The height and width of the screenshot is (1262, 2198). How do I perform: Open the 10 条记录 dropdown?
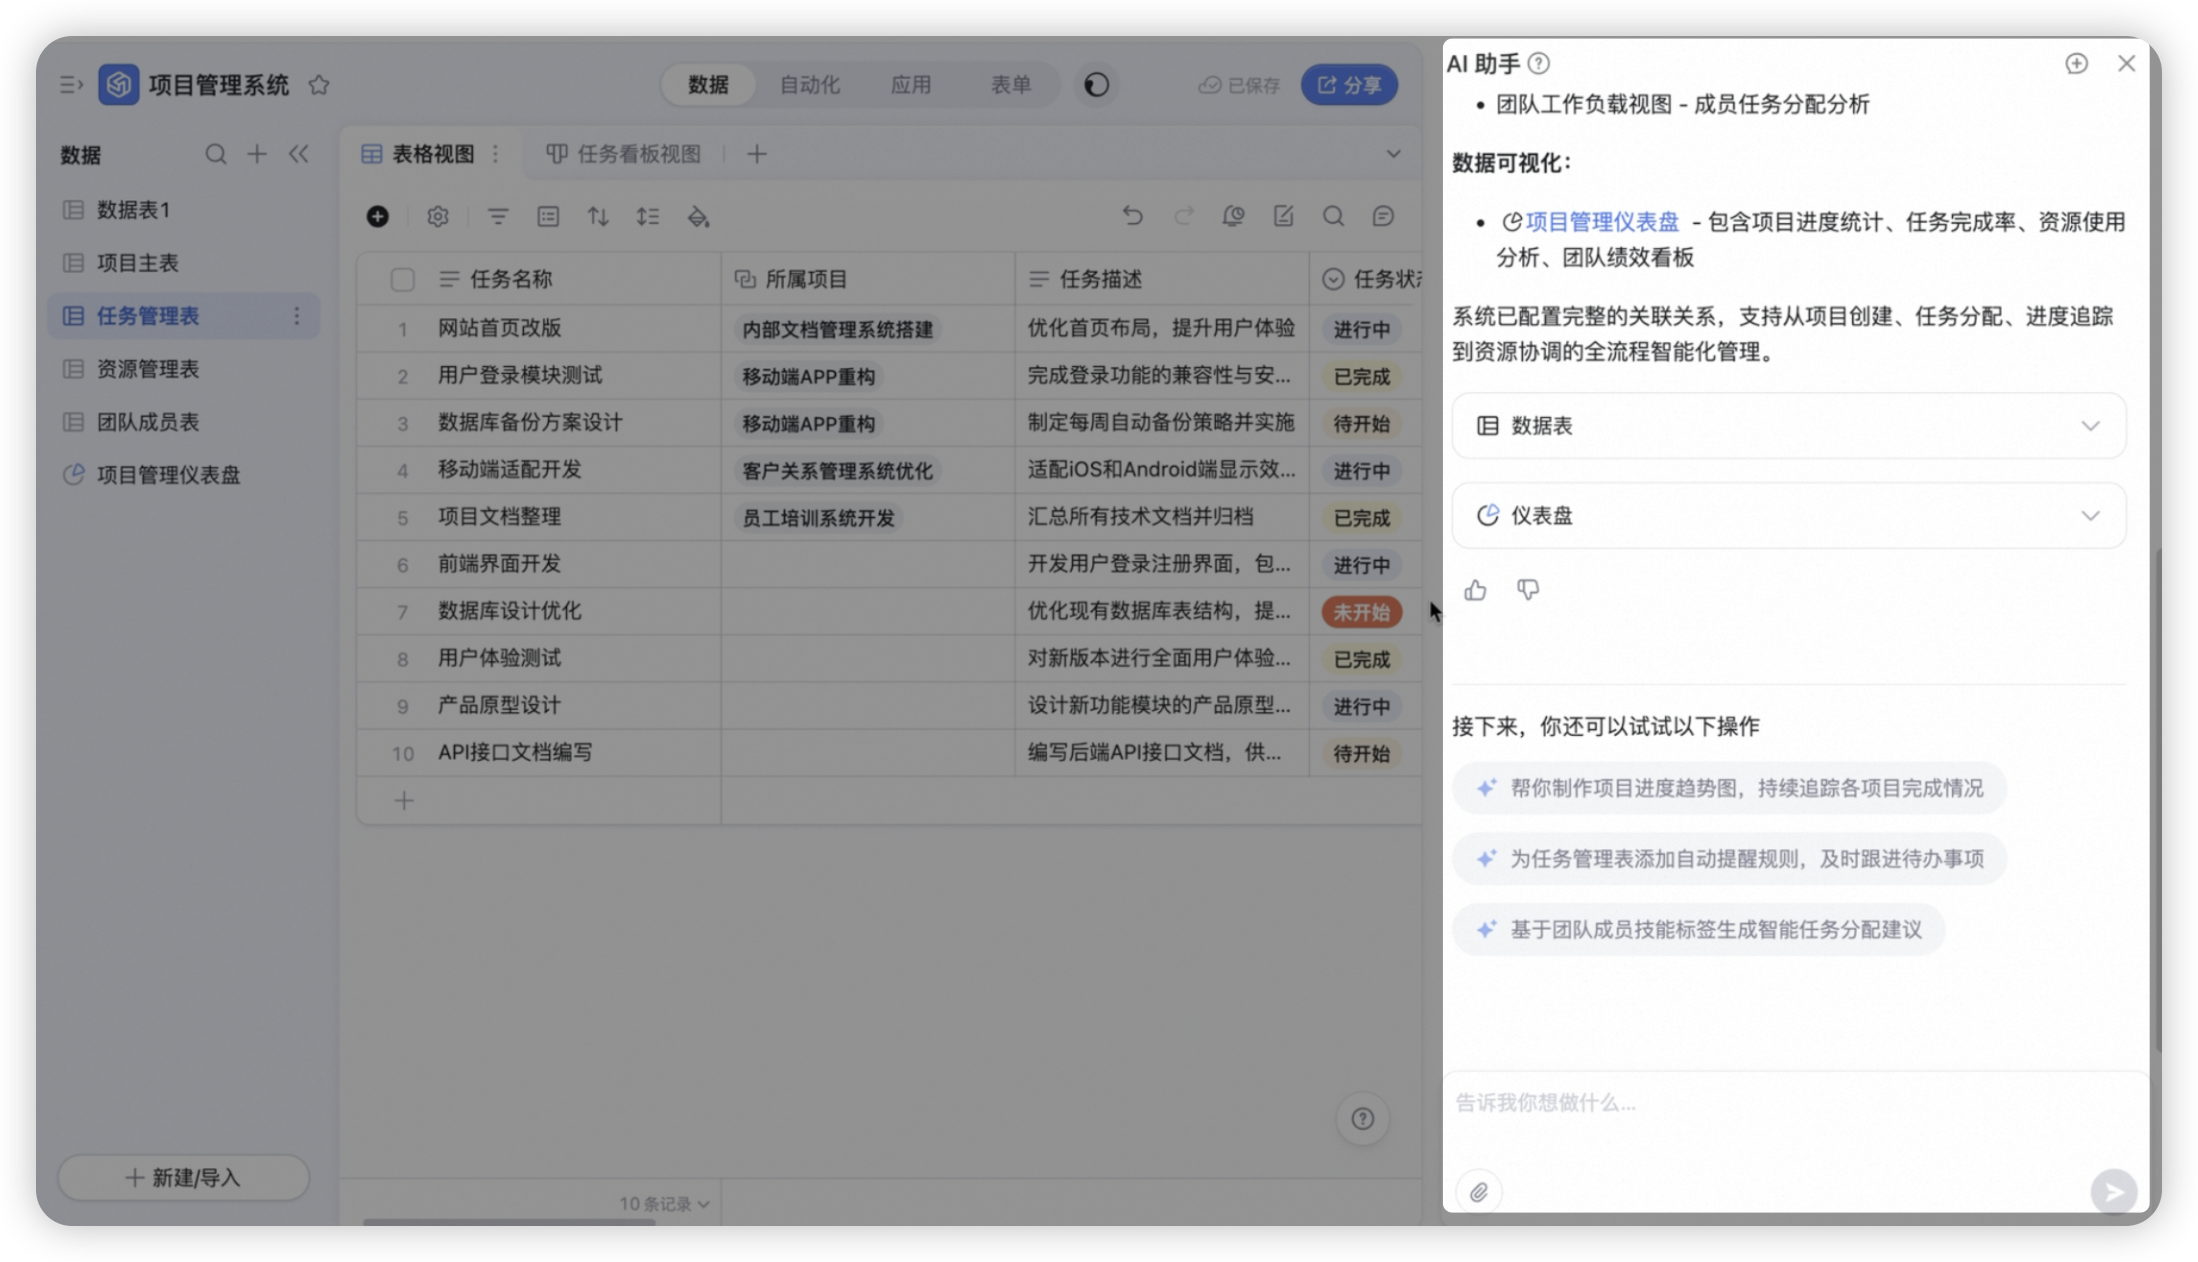664,1203
